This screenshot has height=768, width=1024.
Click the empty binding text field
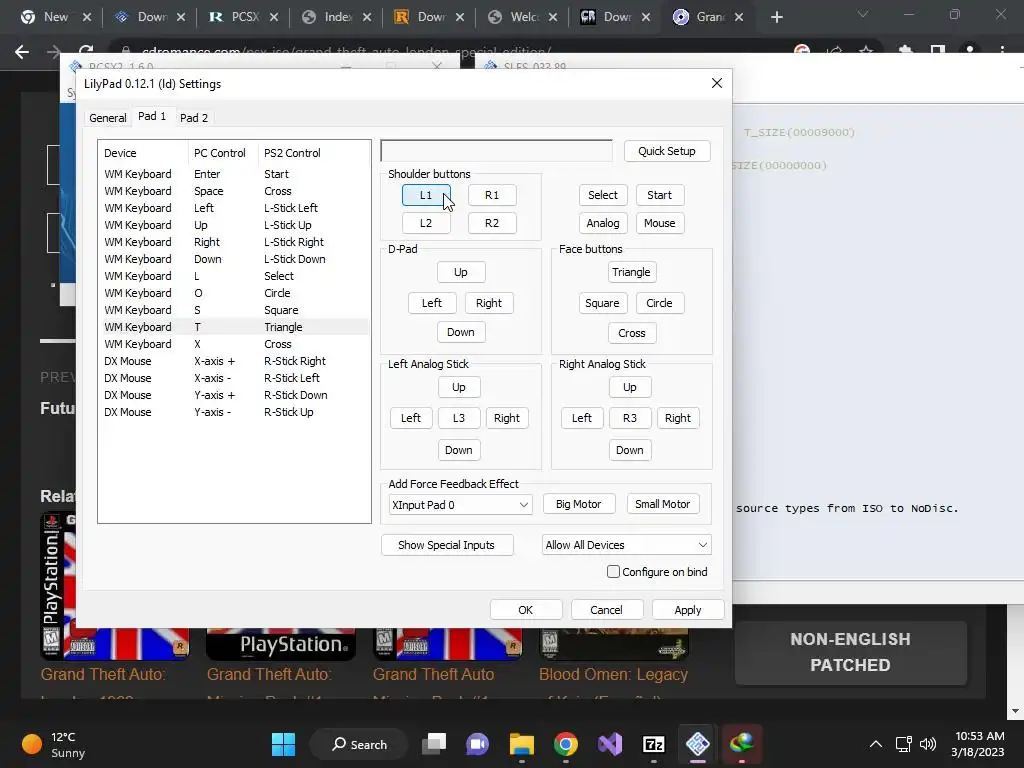496,151
